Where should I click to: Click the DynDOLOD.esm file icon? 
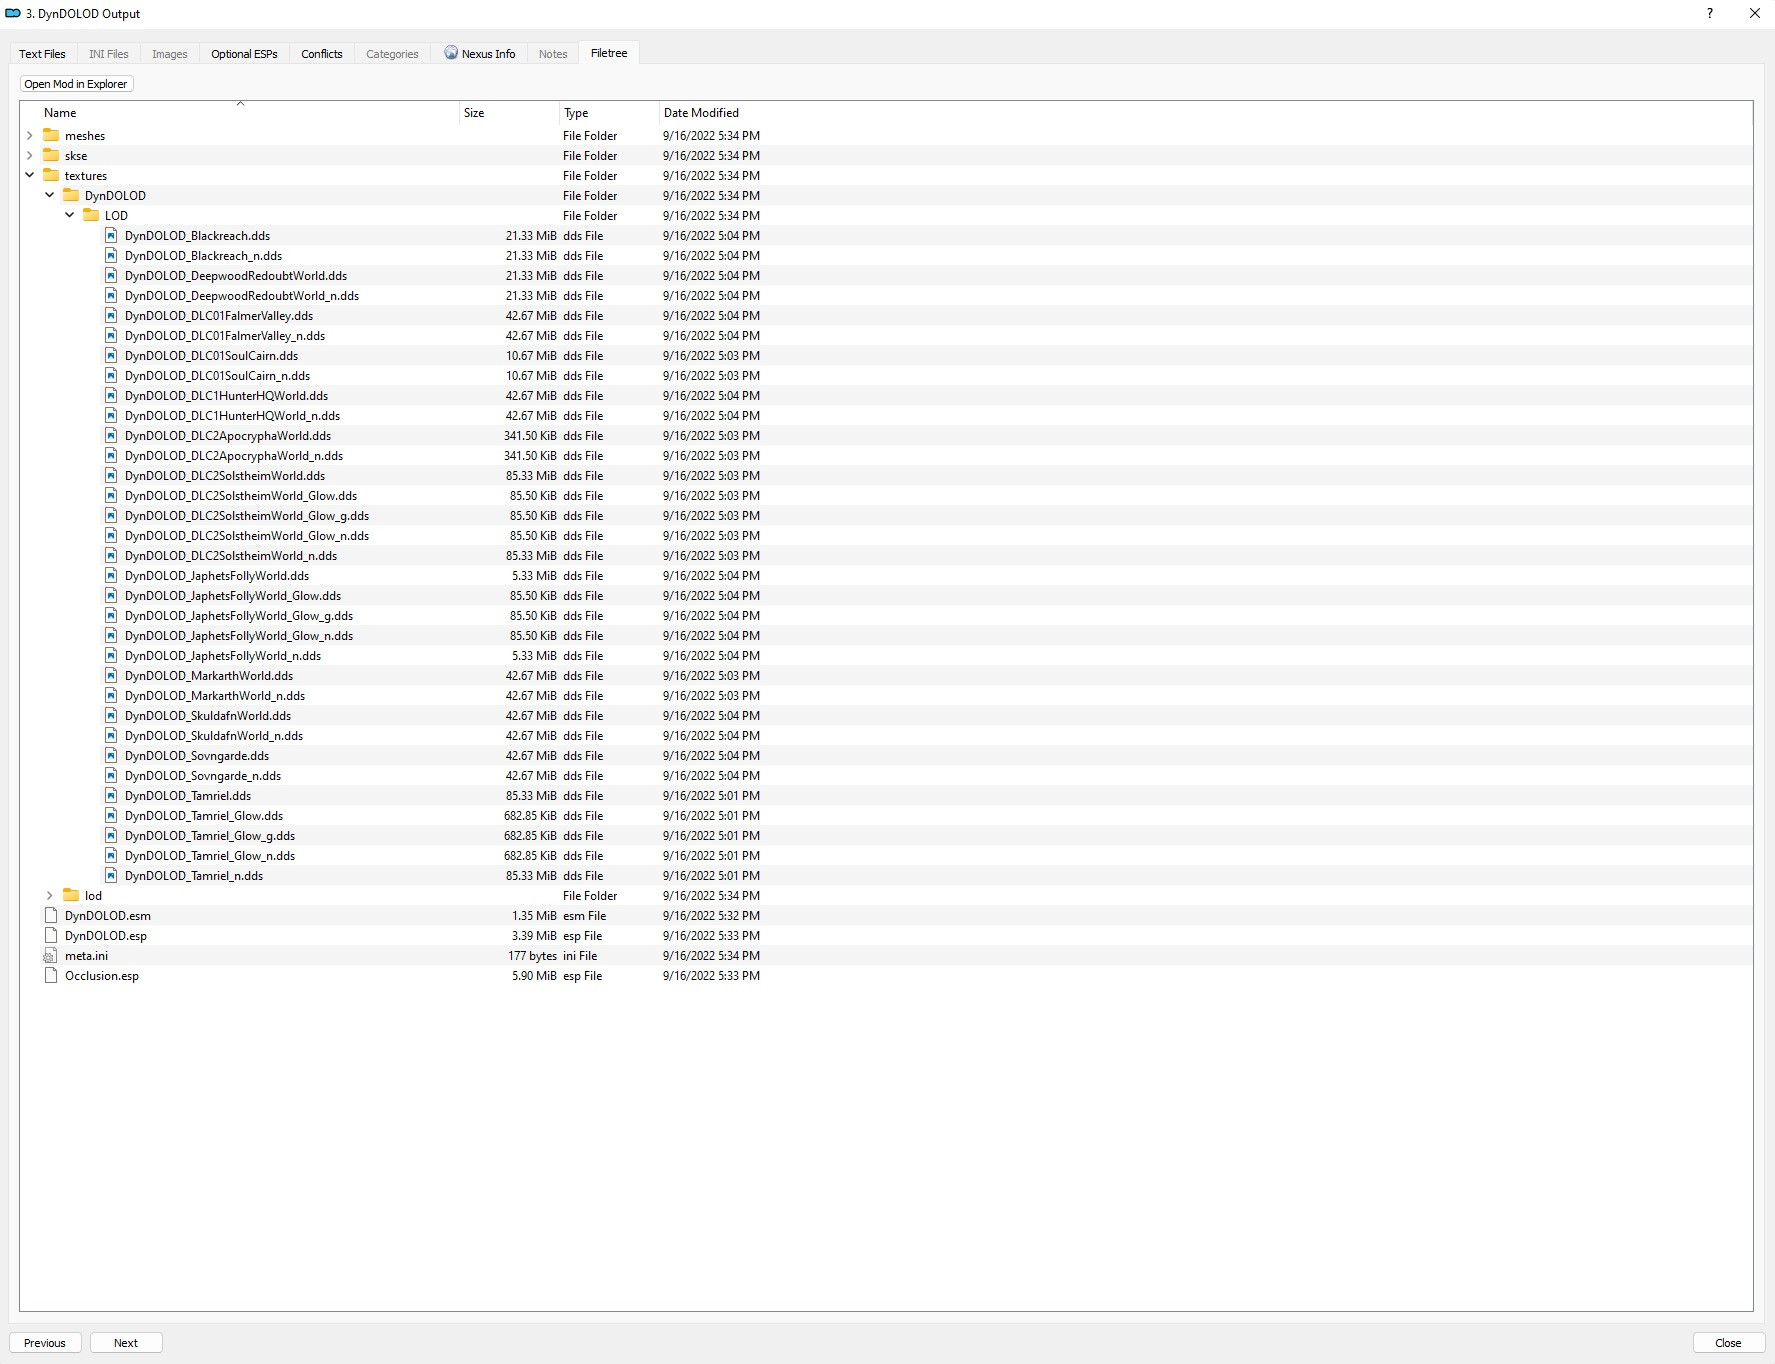tap(51, 915)
